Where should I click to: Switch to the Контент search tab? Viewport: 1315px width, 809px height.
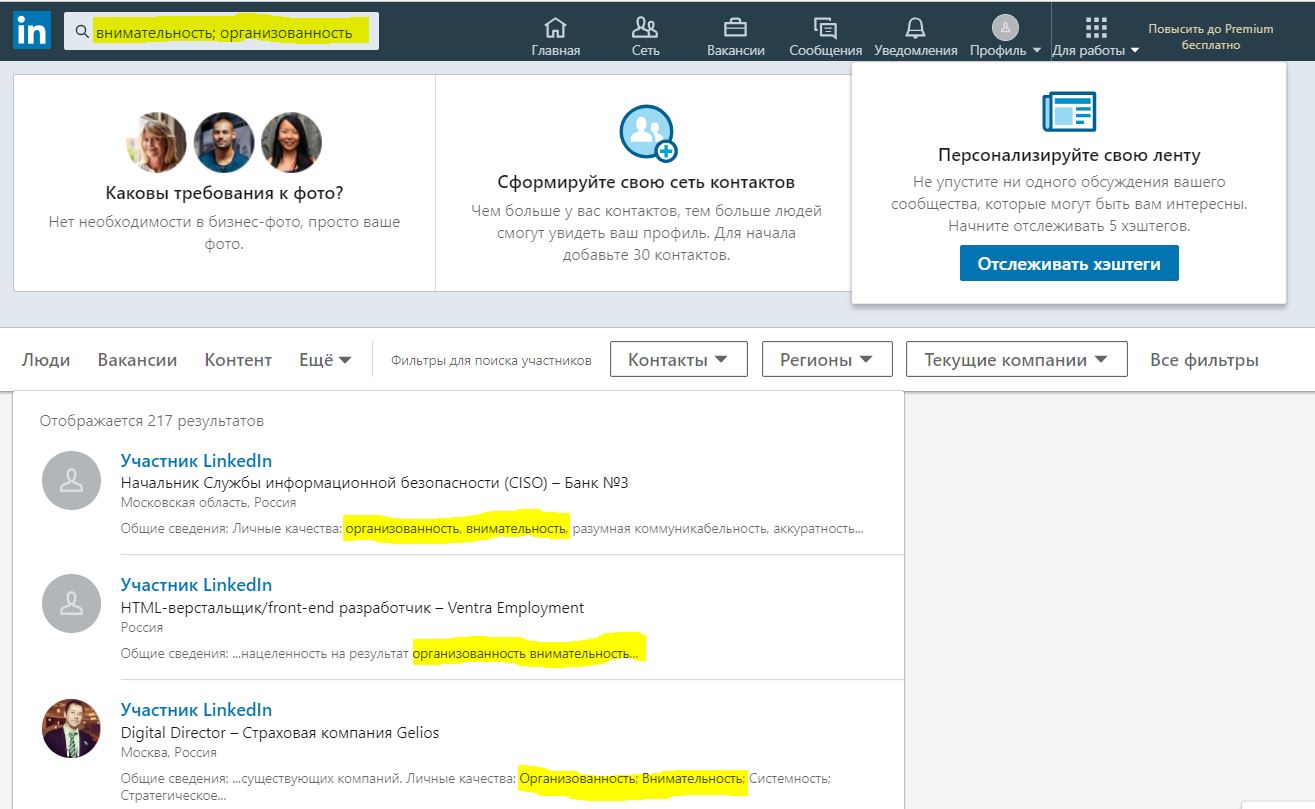click(x=238, y=360)
